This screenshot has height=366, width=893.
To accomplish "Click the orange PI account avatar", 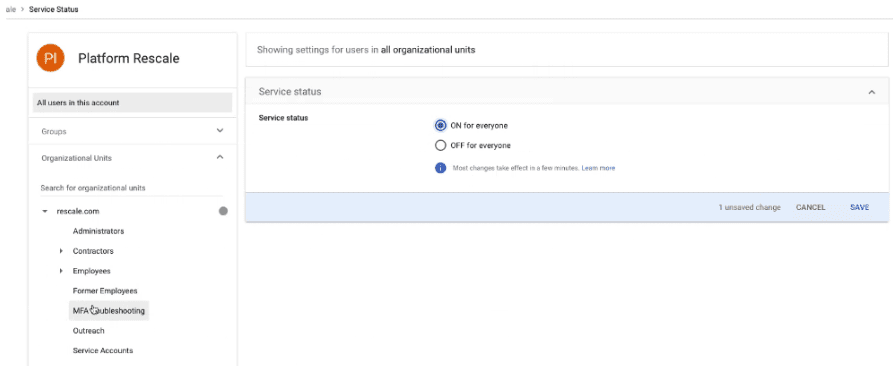I will [50, 58].
